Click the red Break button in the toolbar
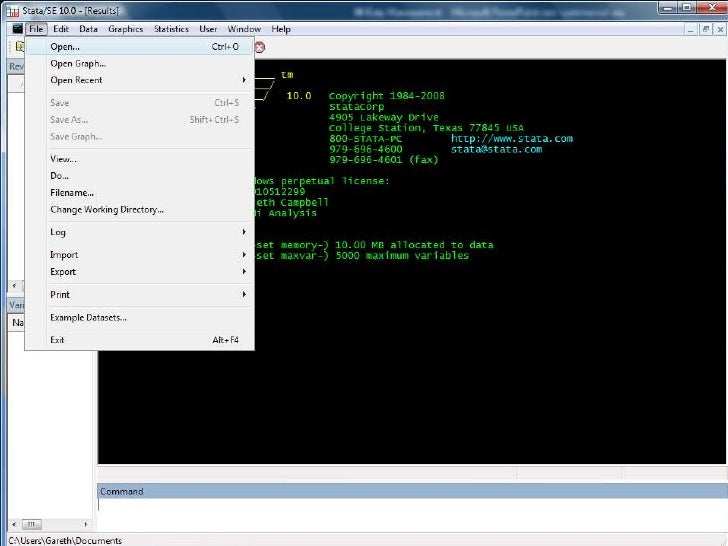Screen dimensions: 728x546 [x=260, y=47]
